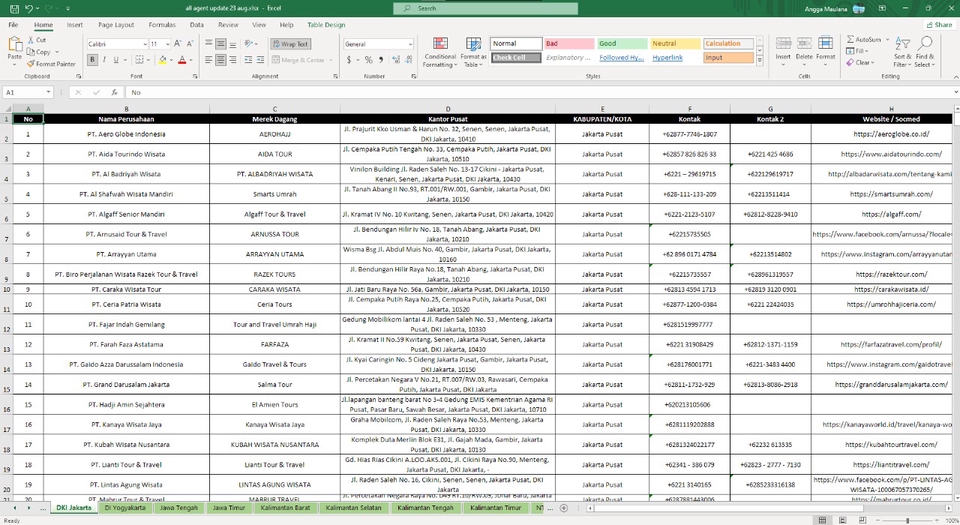Open the Clear dropdown
This screenshot has width=960, height=525.
point(860,62)
